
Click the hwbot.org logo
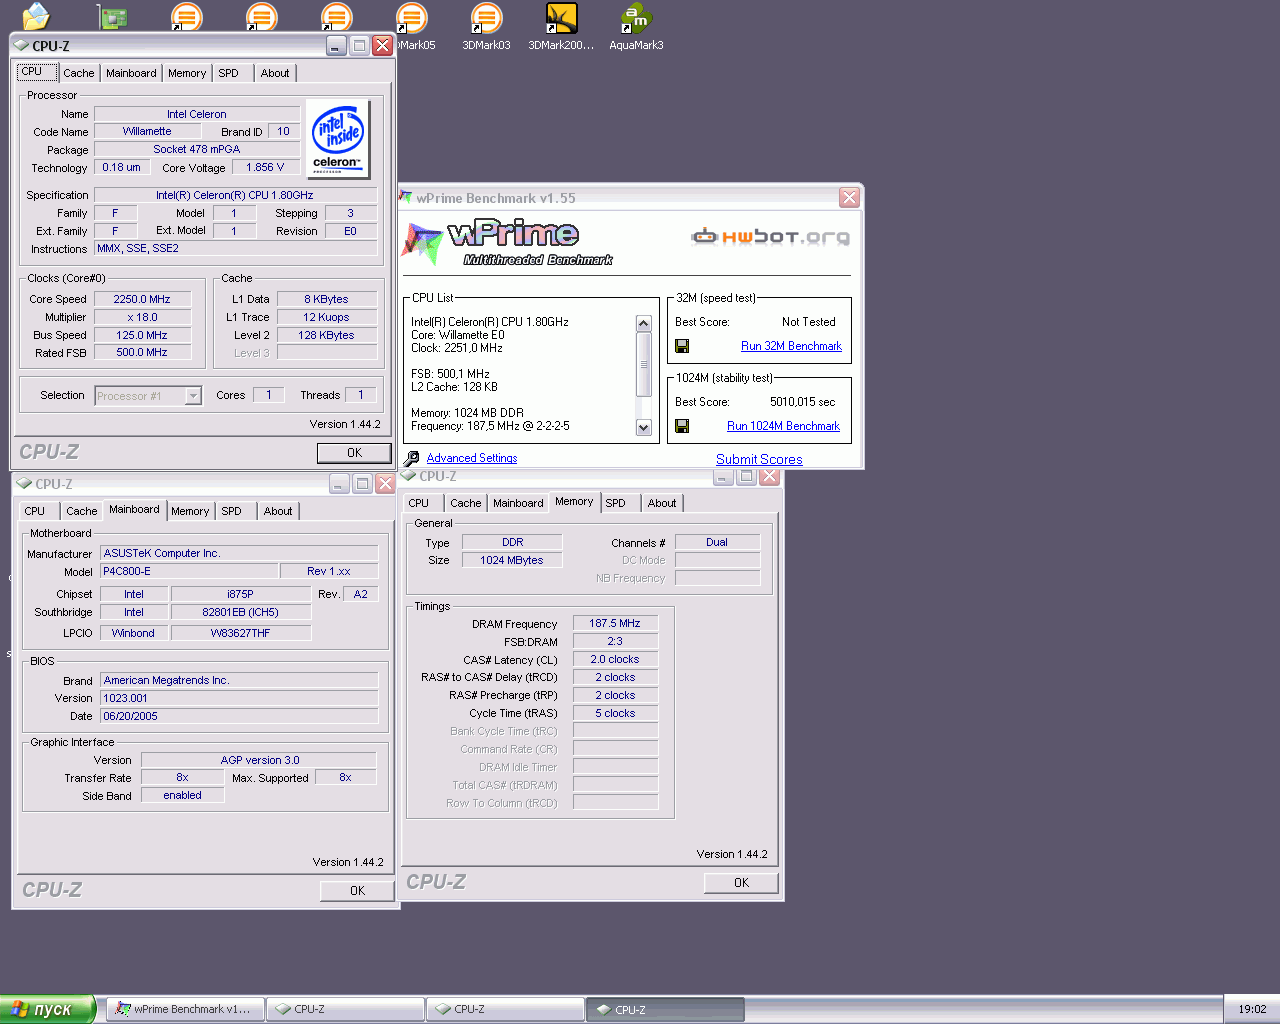tap(770, 237)
